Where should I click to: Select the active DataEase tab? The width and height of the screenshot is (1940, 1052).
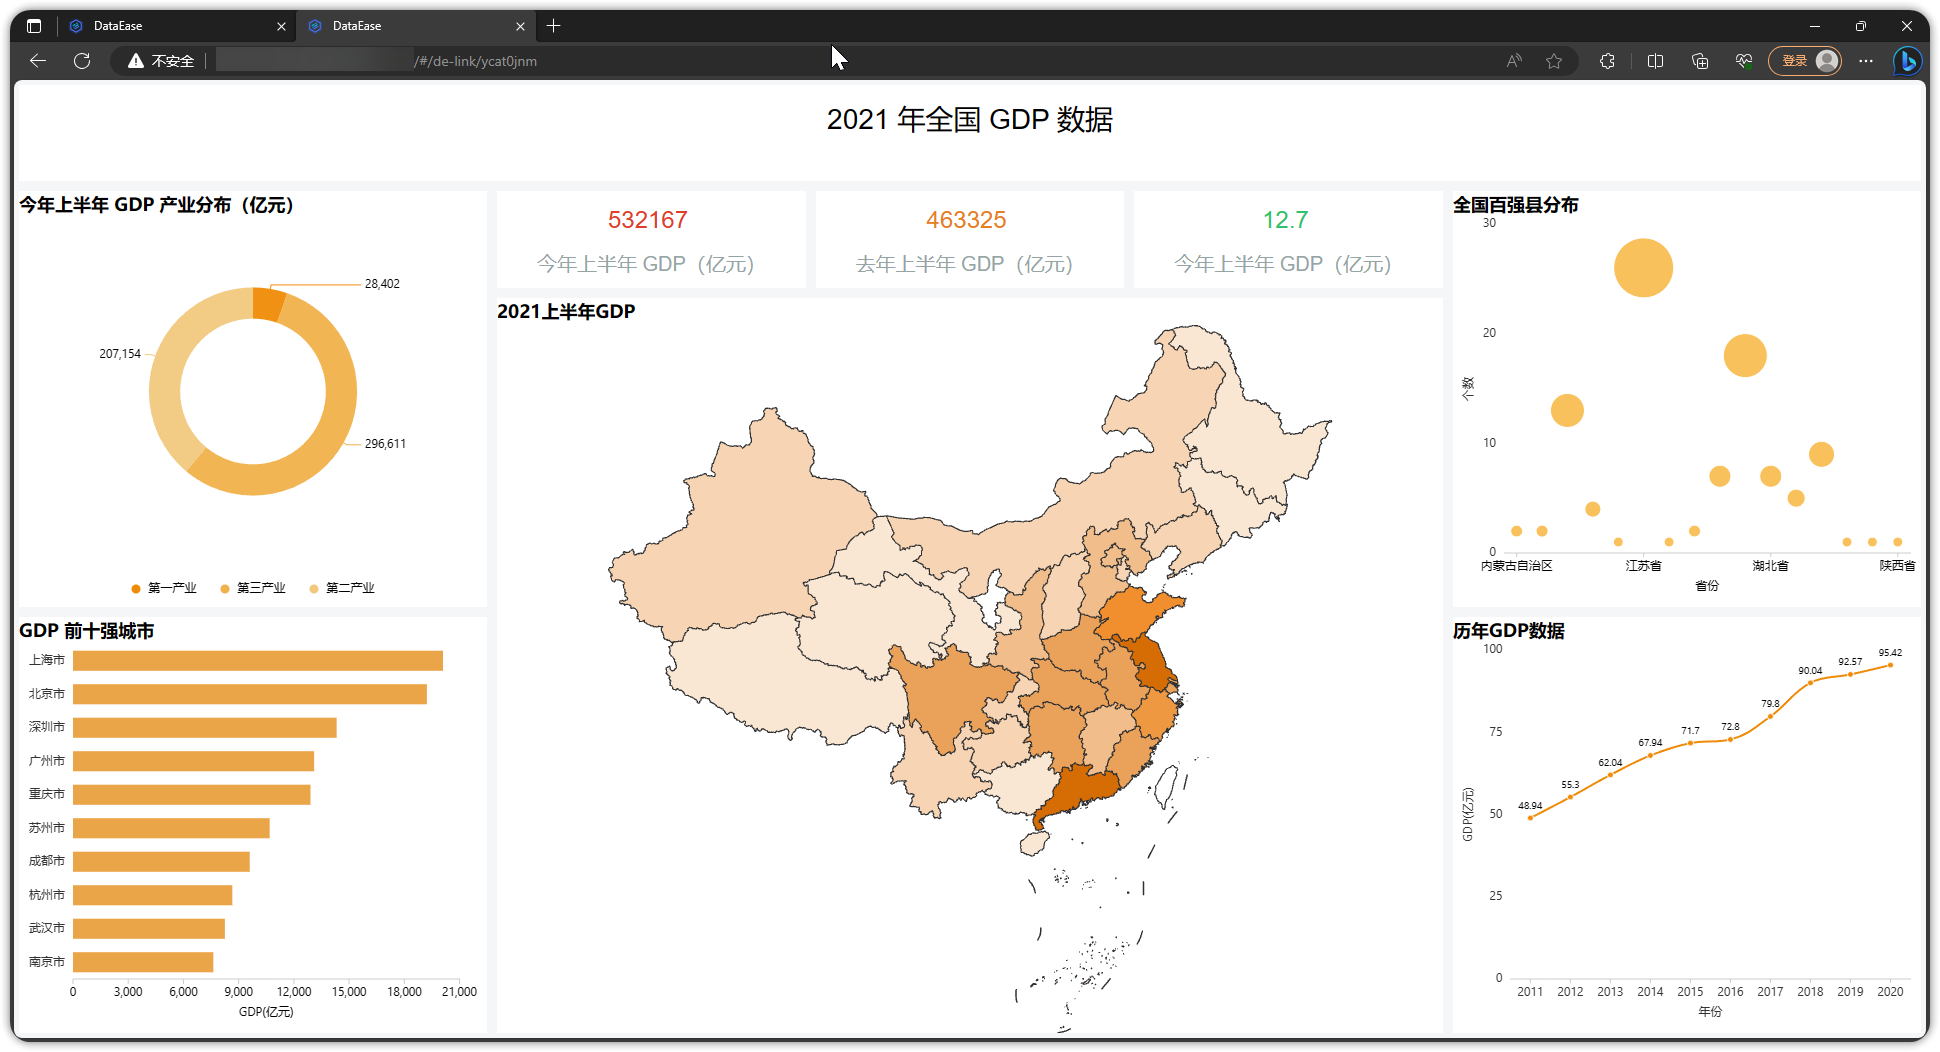355,25
